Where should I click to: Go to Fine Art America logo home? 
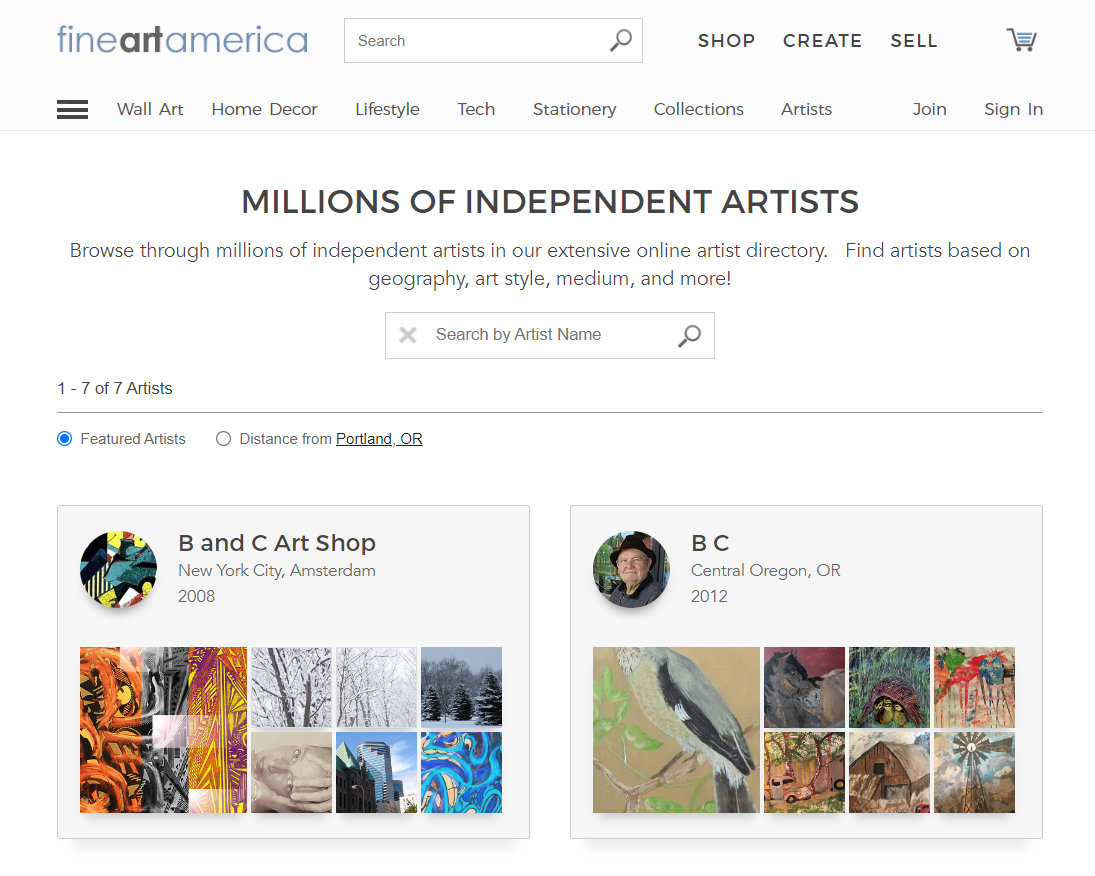182,40
